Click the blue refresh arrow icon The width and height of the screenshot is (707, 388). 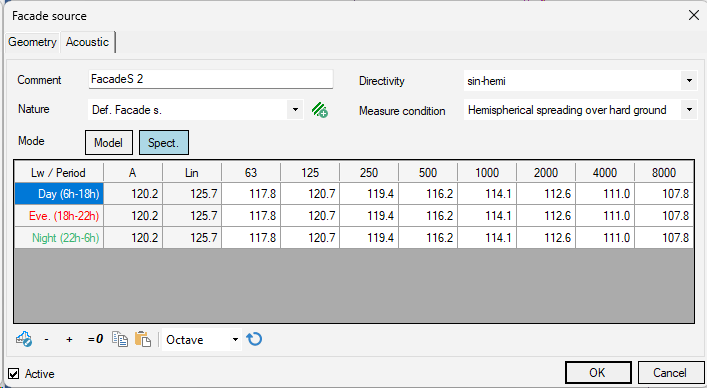(x=254, y=339)
